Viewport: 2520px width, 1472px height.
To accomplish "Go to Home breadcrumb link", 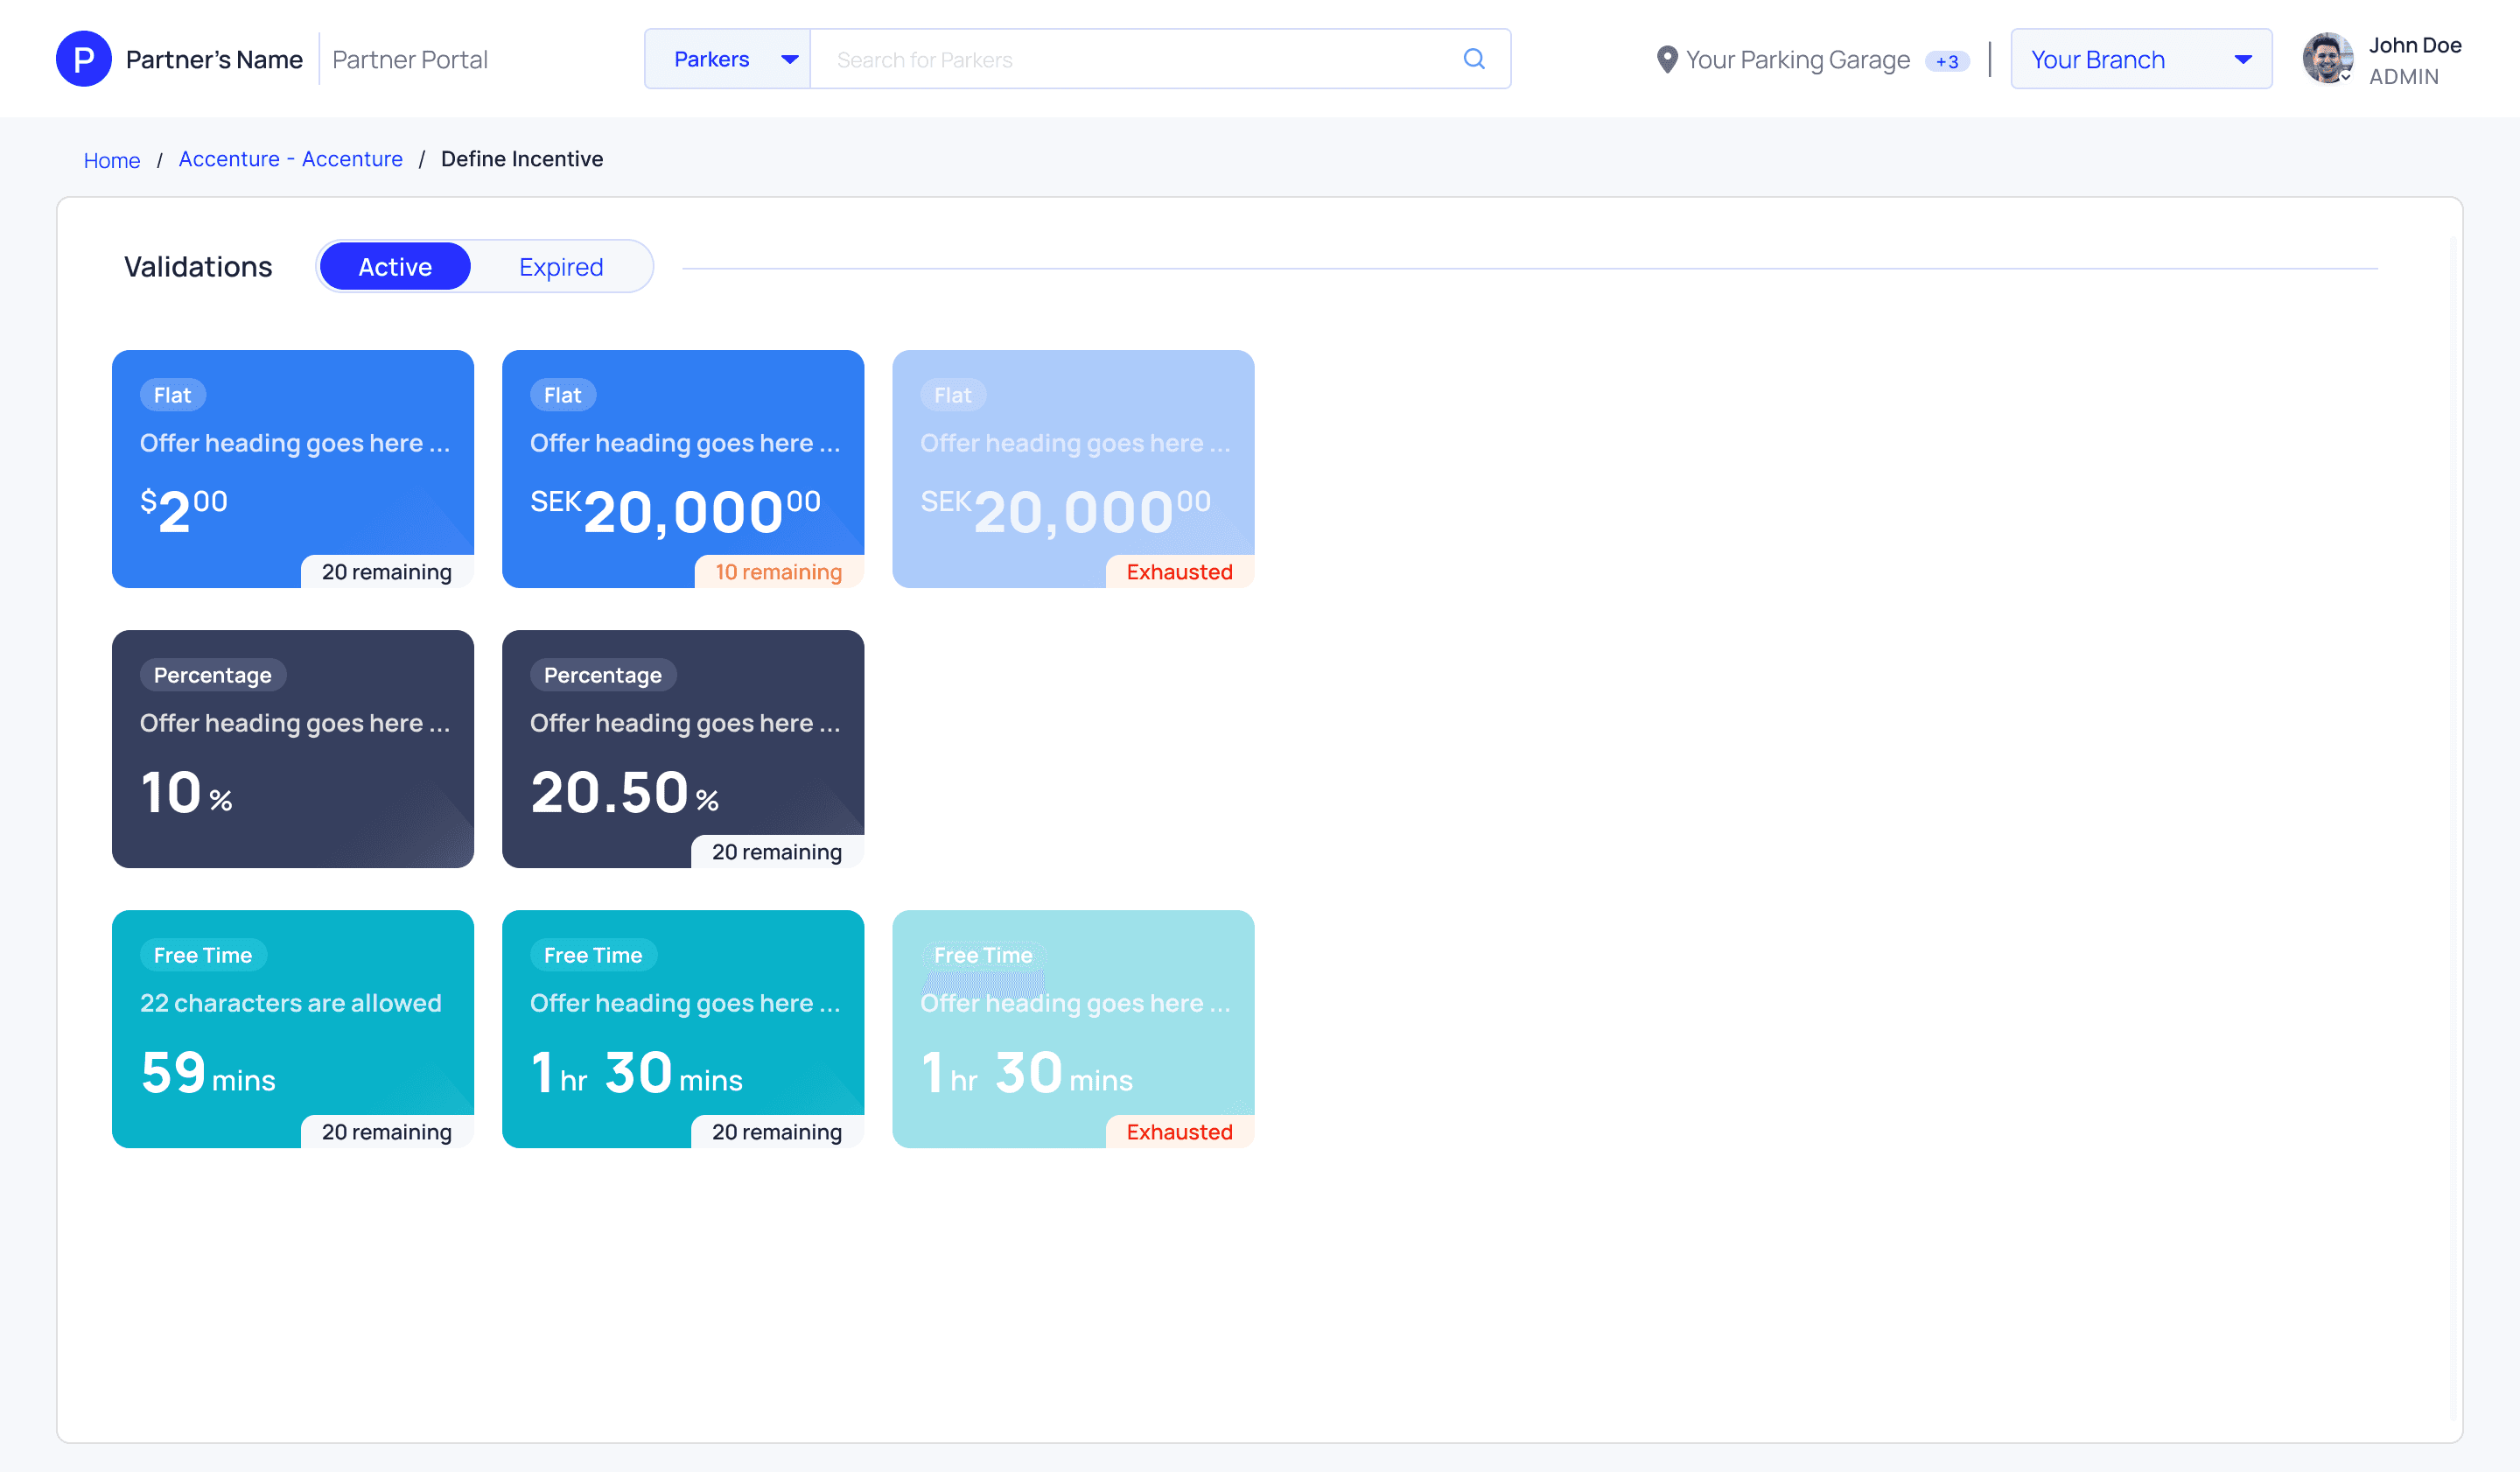I will (111, 160).
